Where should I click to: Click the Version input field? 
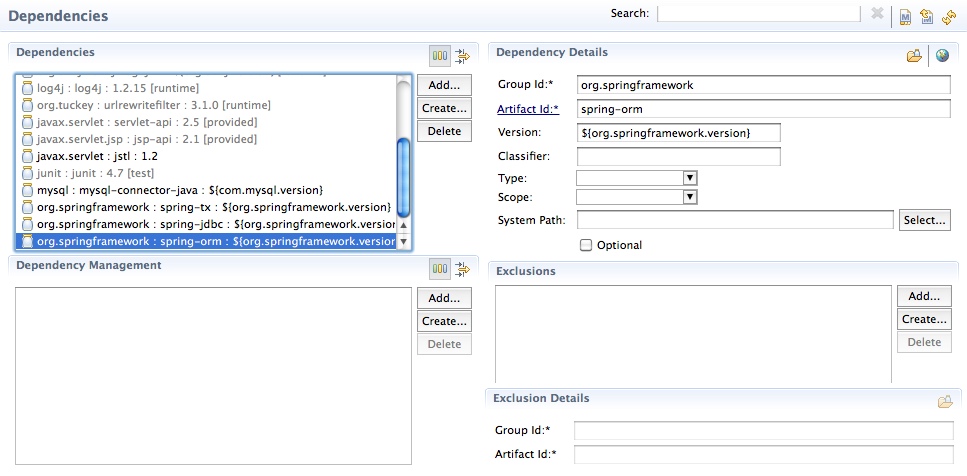click(x=678, y=133)
